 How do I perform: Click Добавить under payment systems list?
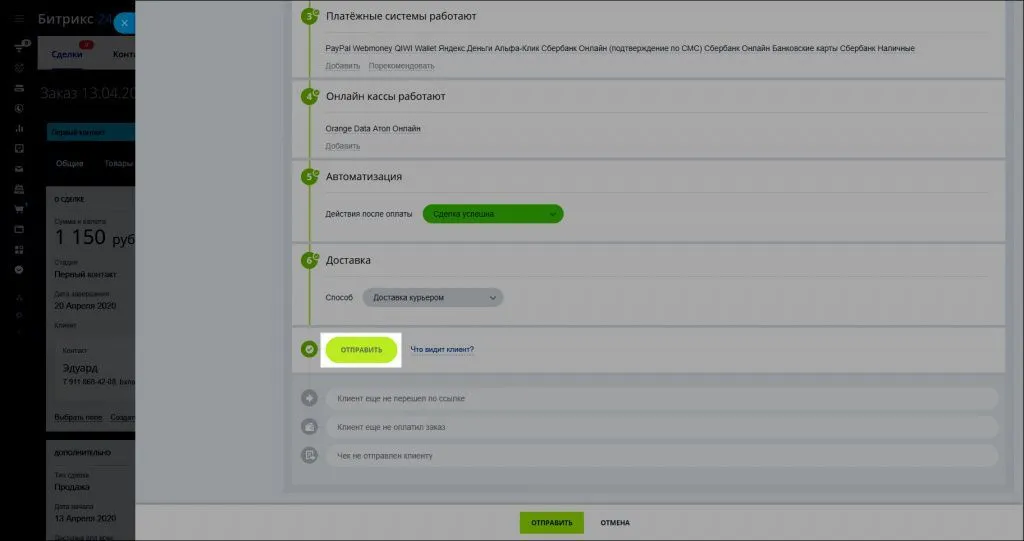point(342,66)
